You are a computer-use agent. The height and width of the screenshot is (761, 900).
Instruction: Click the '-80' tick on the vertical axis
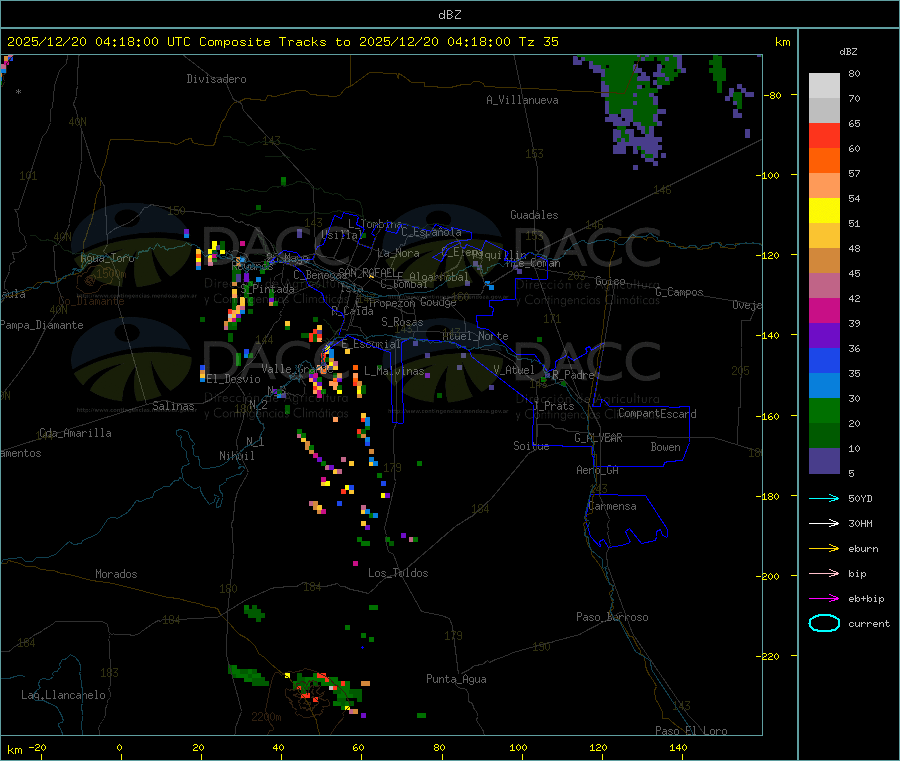773,95
